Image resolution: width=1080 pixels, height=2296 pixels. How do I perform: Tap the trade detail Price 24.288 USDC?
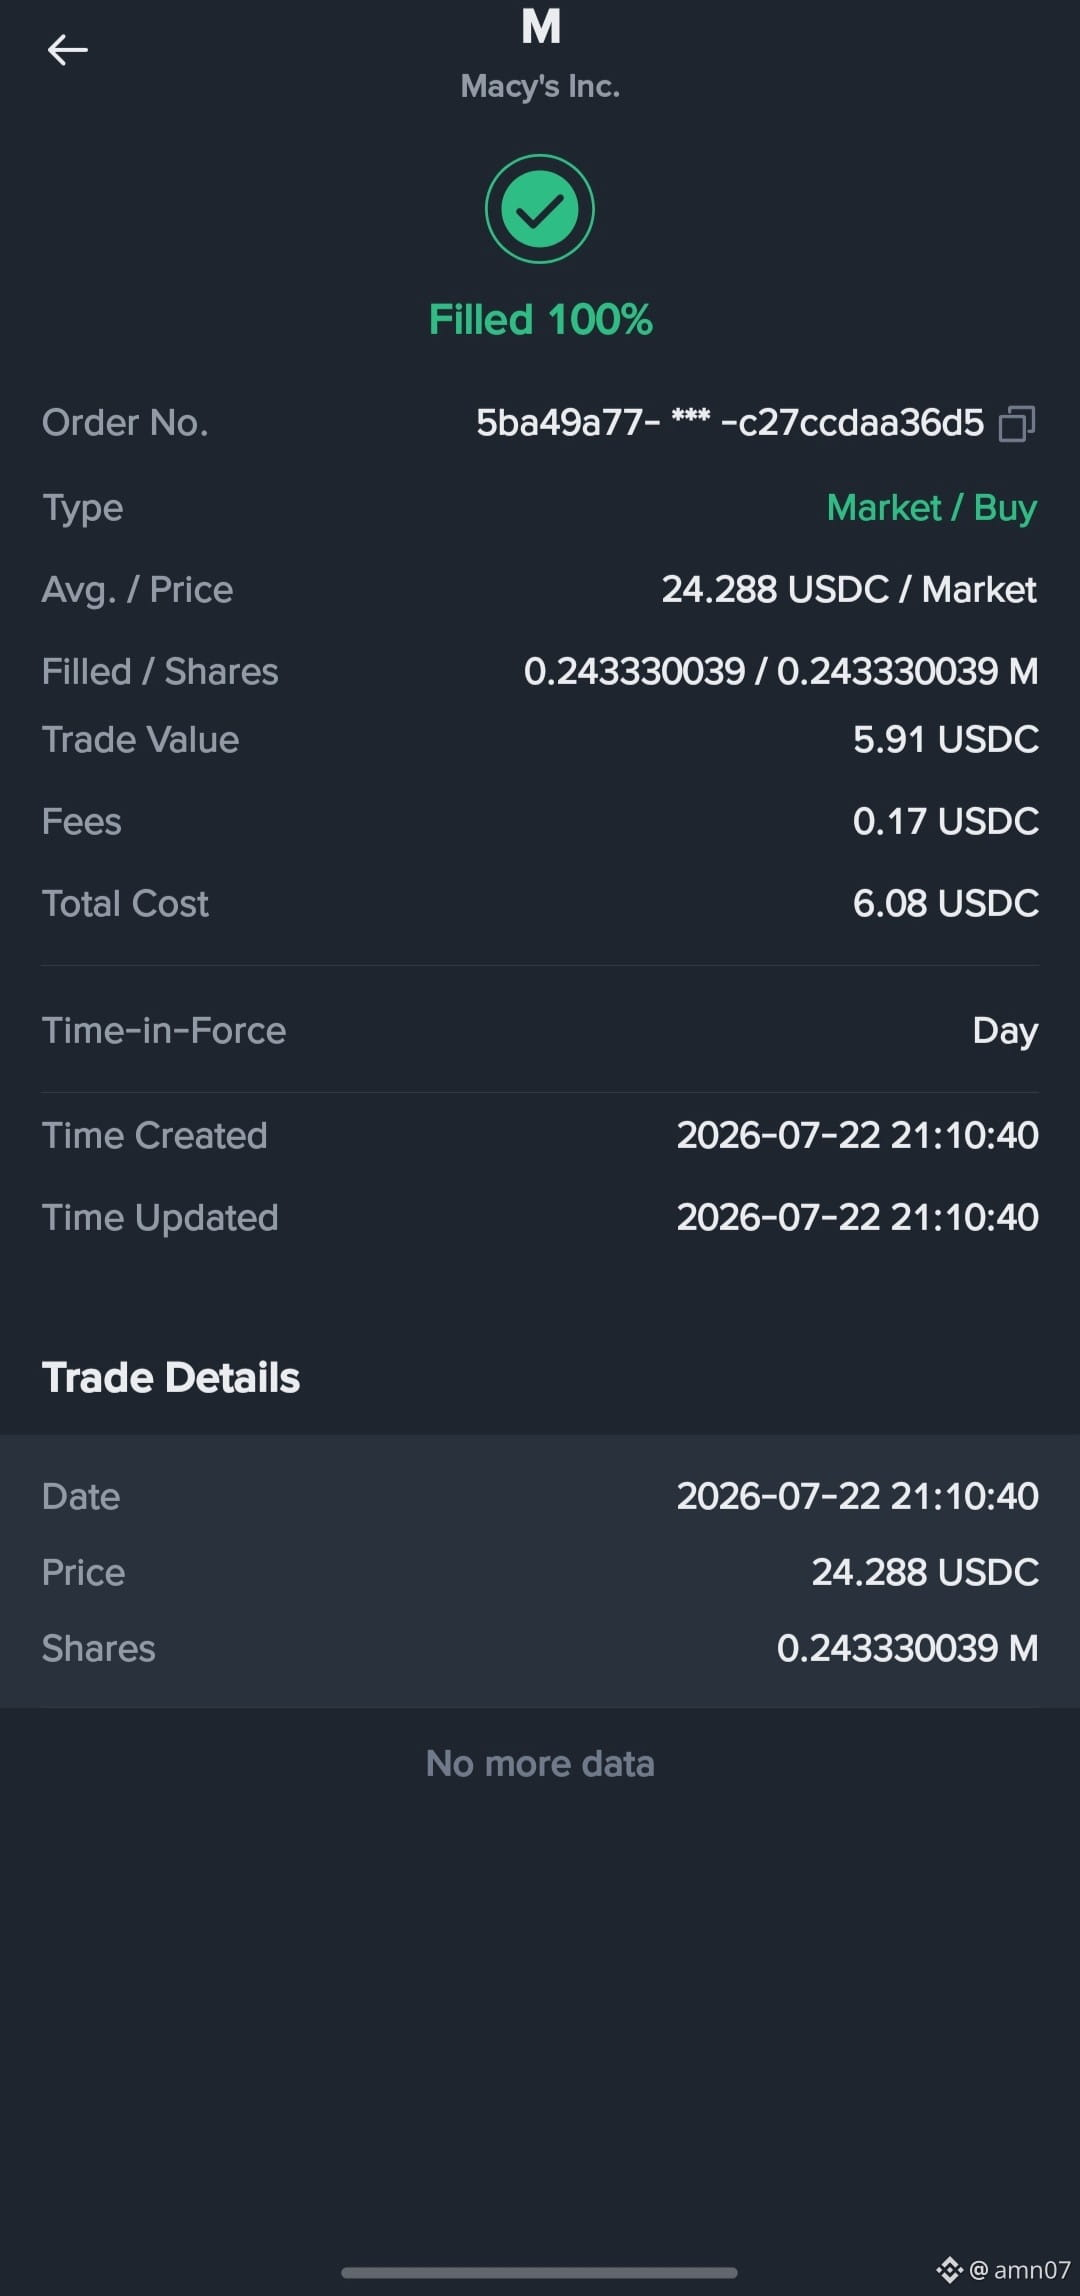925,1573
